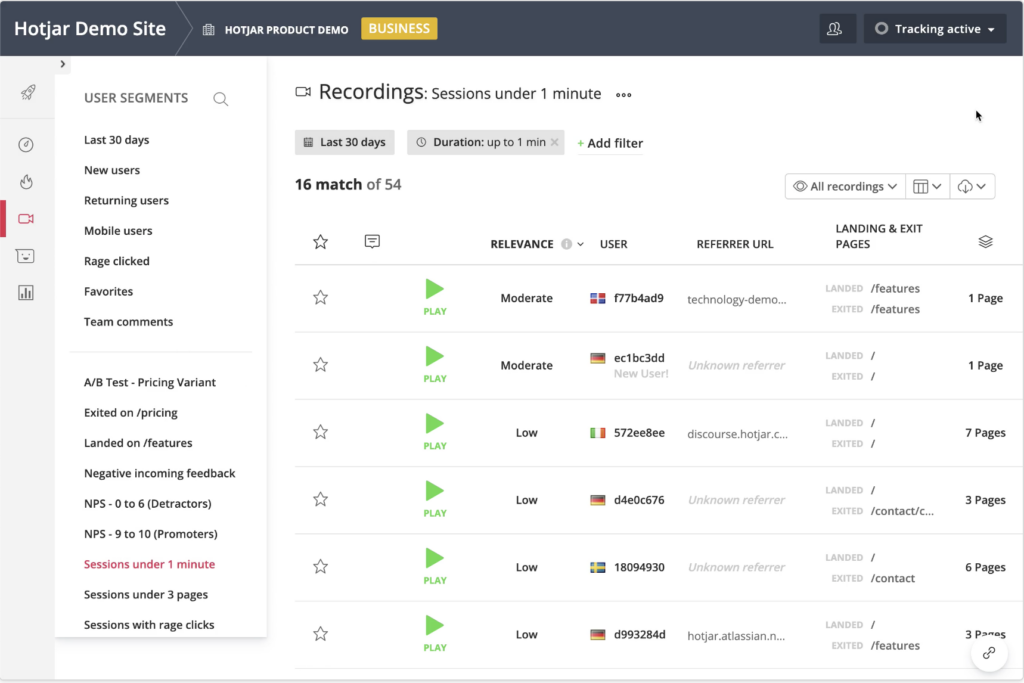1024x683 pixels.
Task: Play the recording of user ec1bc3dd
Action: pyautogui.click(x=435, y=364)
